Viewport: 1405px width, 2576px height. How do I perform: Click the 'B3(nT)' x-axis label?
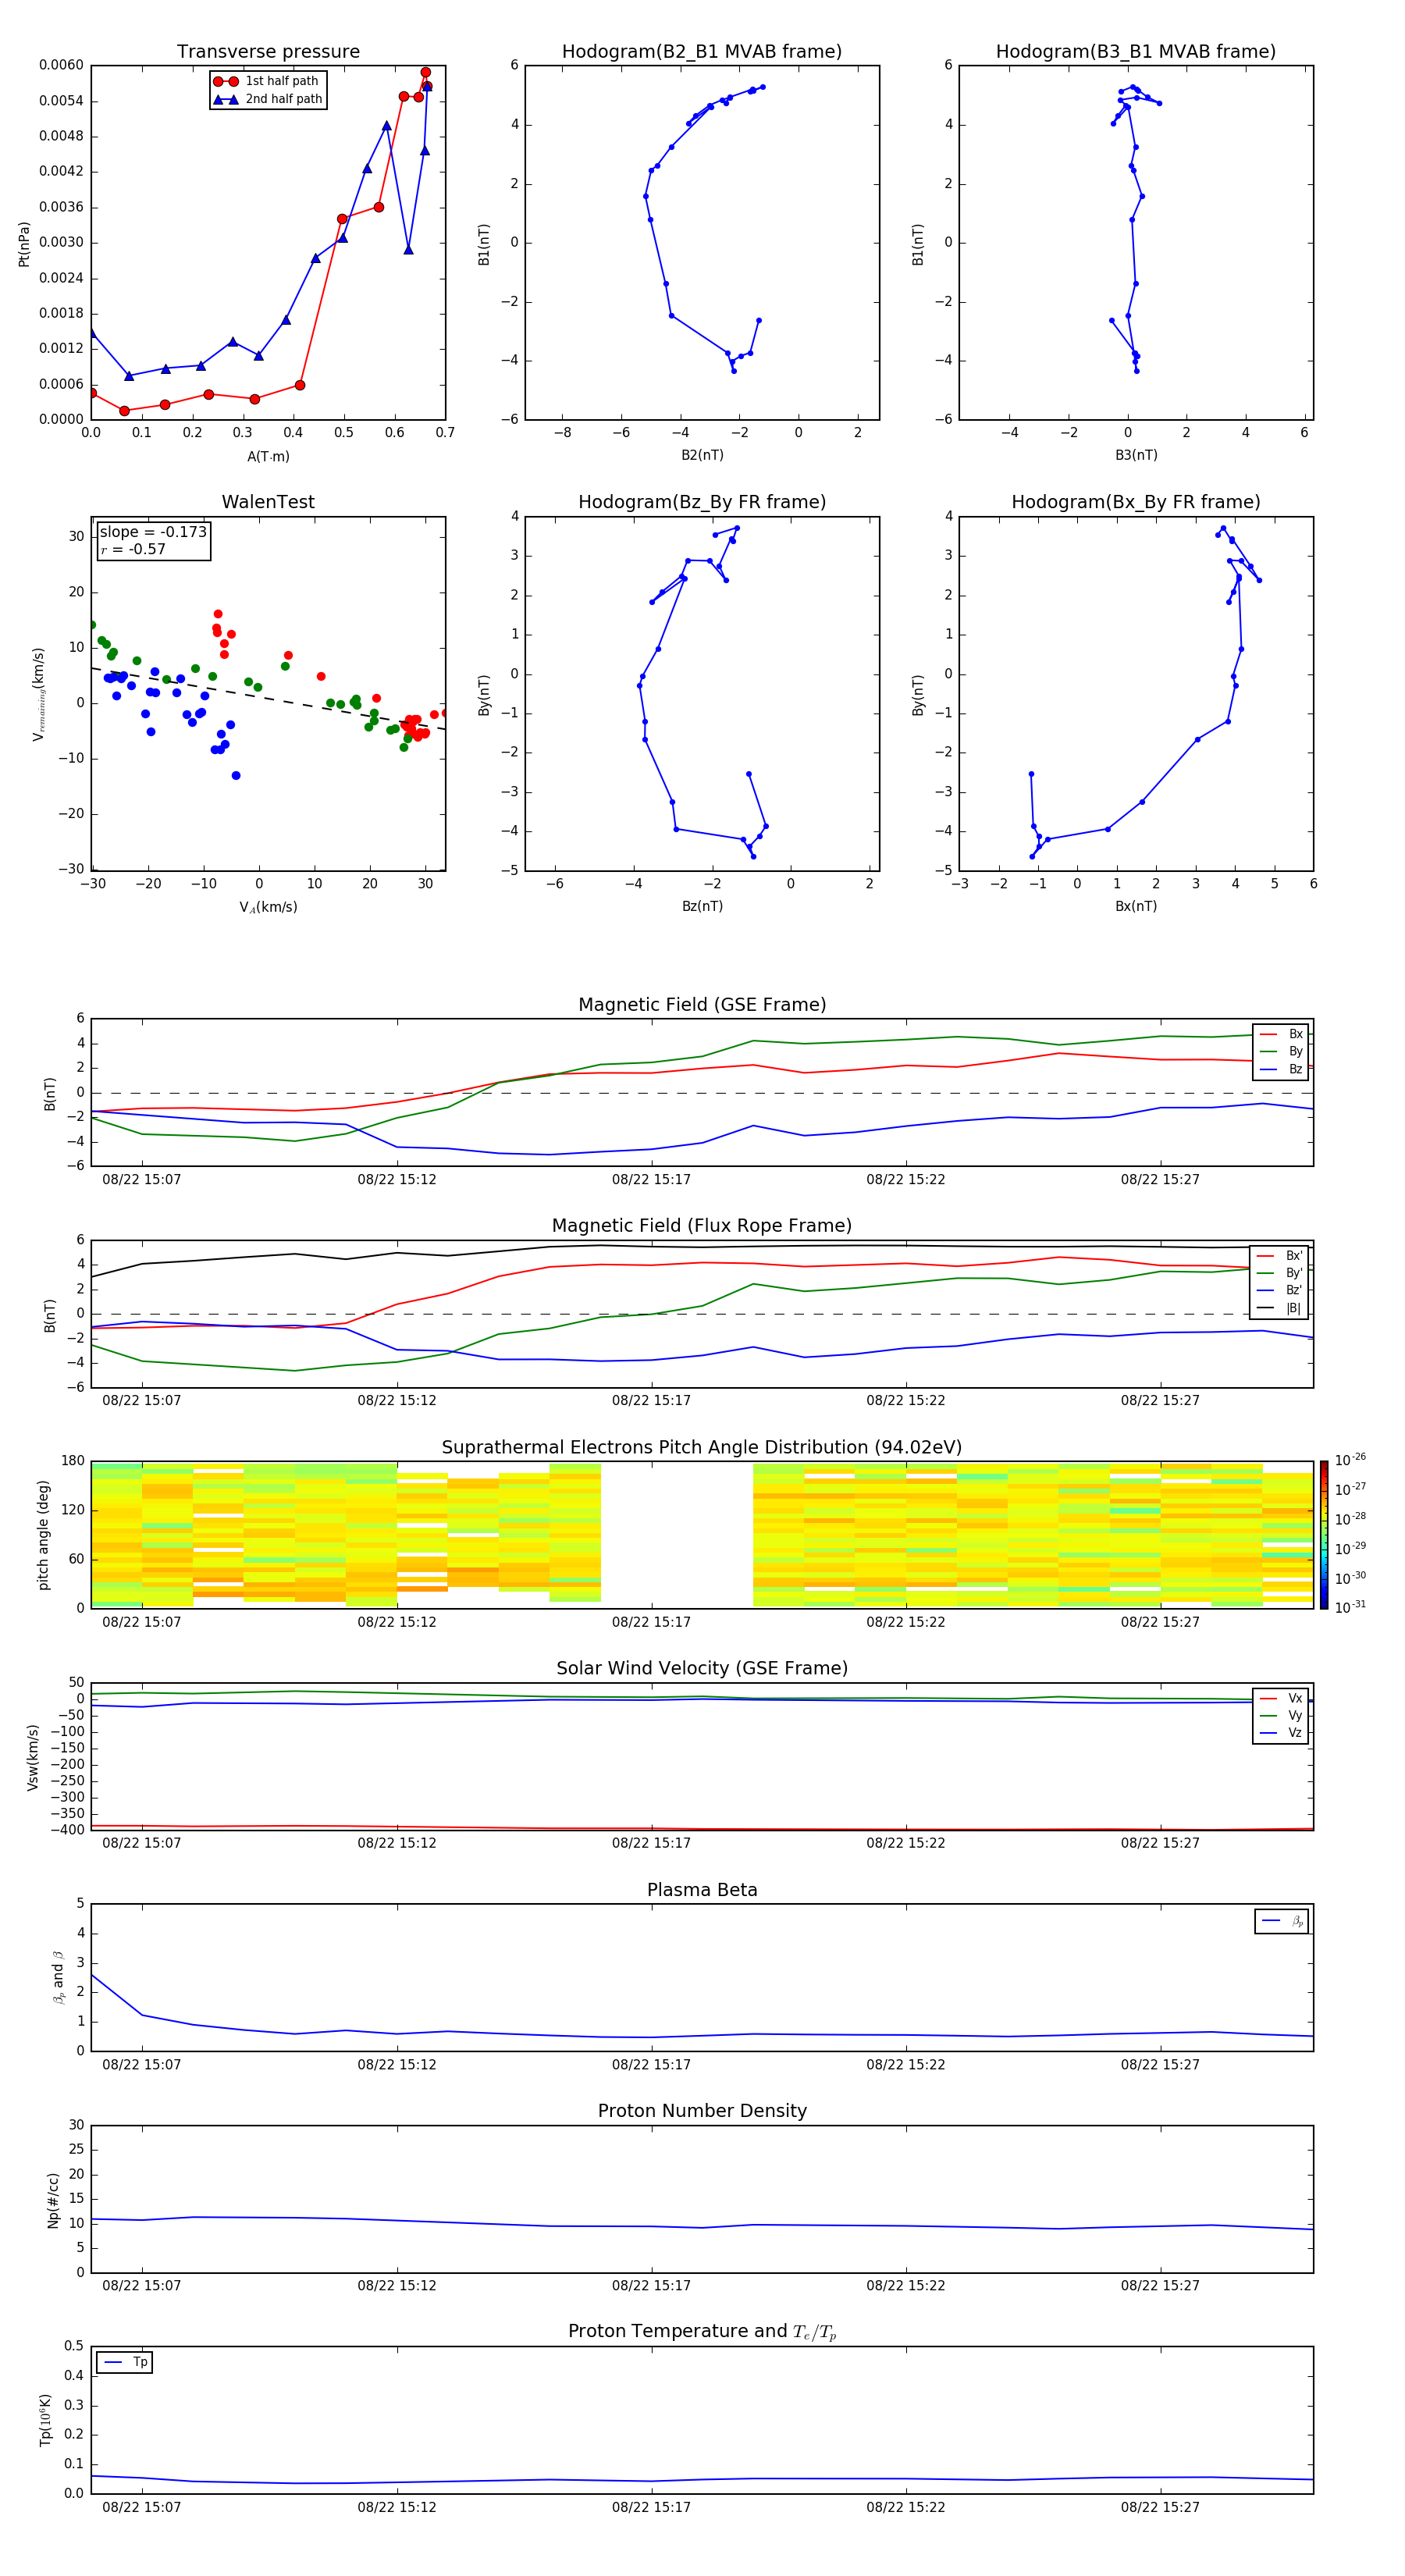(1136, 455)
